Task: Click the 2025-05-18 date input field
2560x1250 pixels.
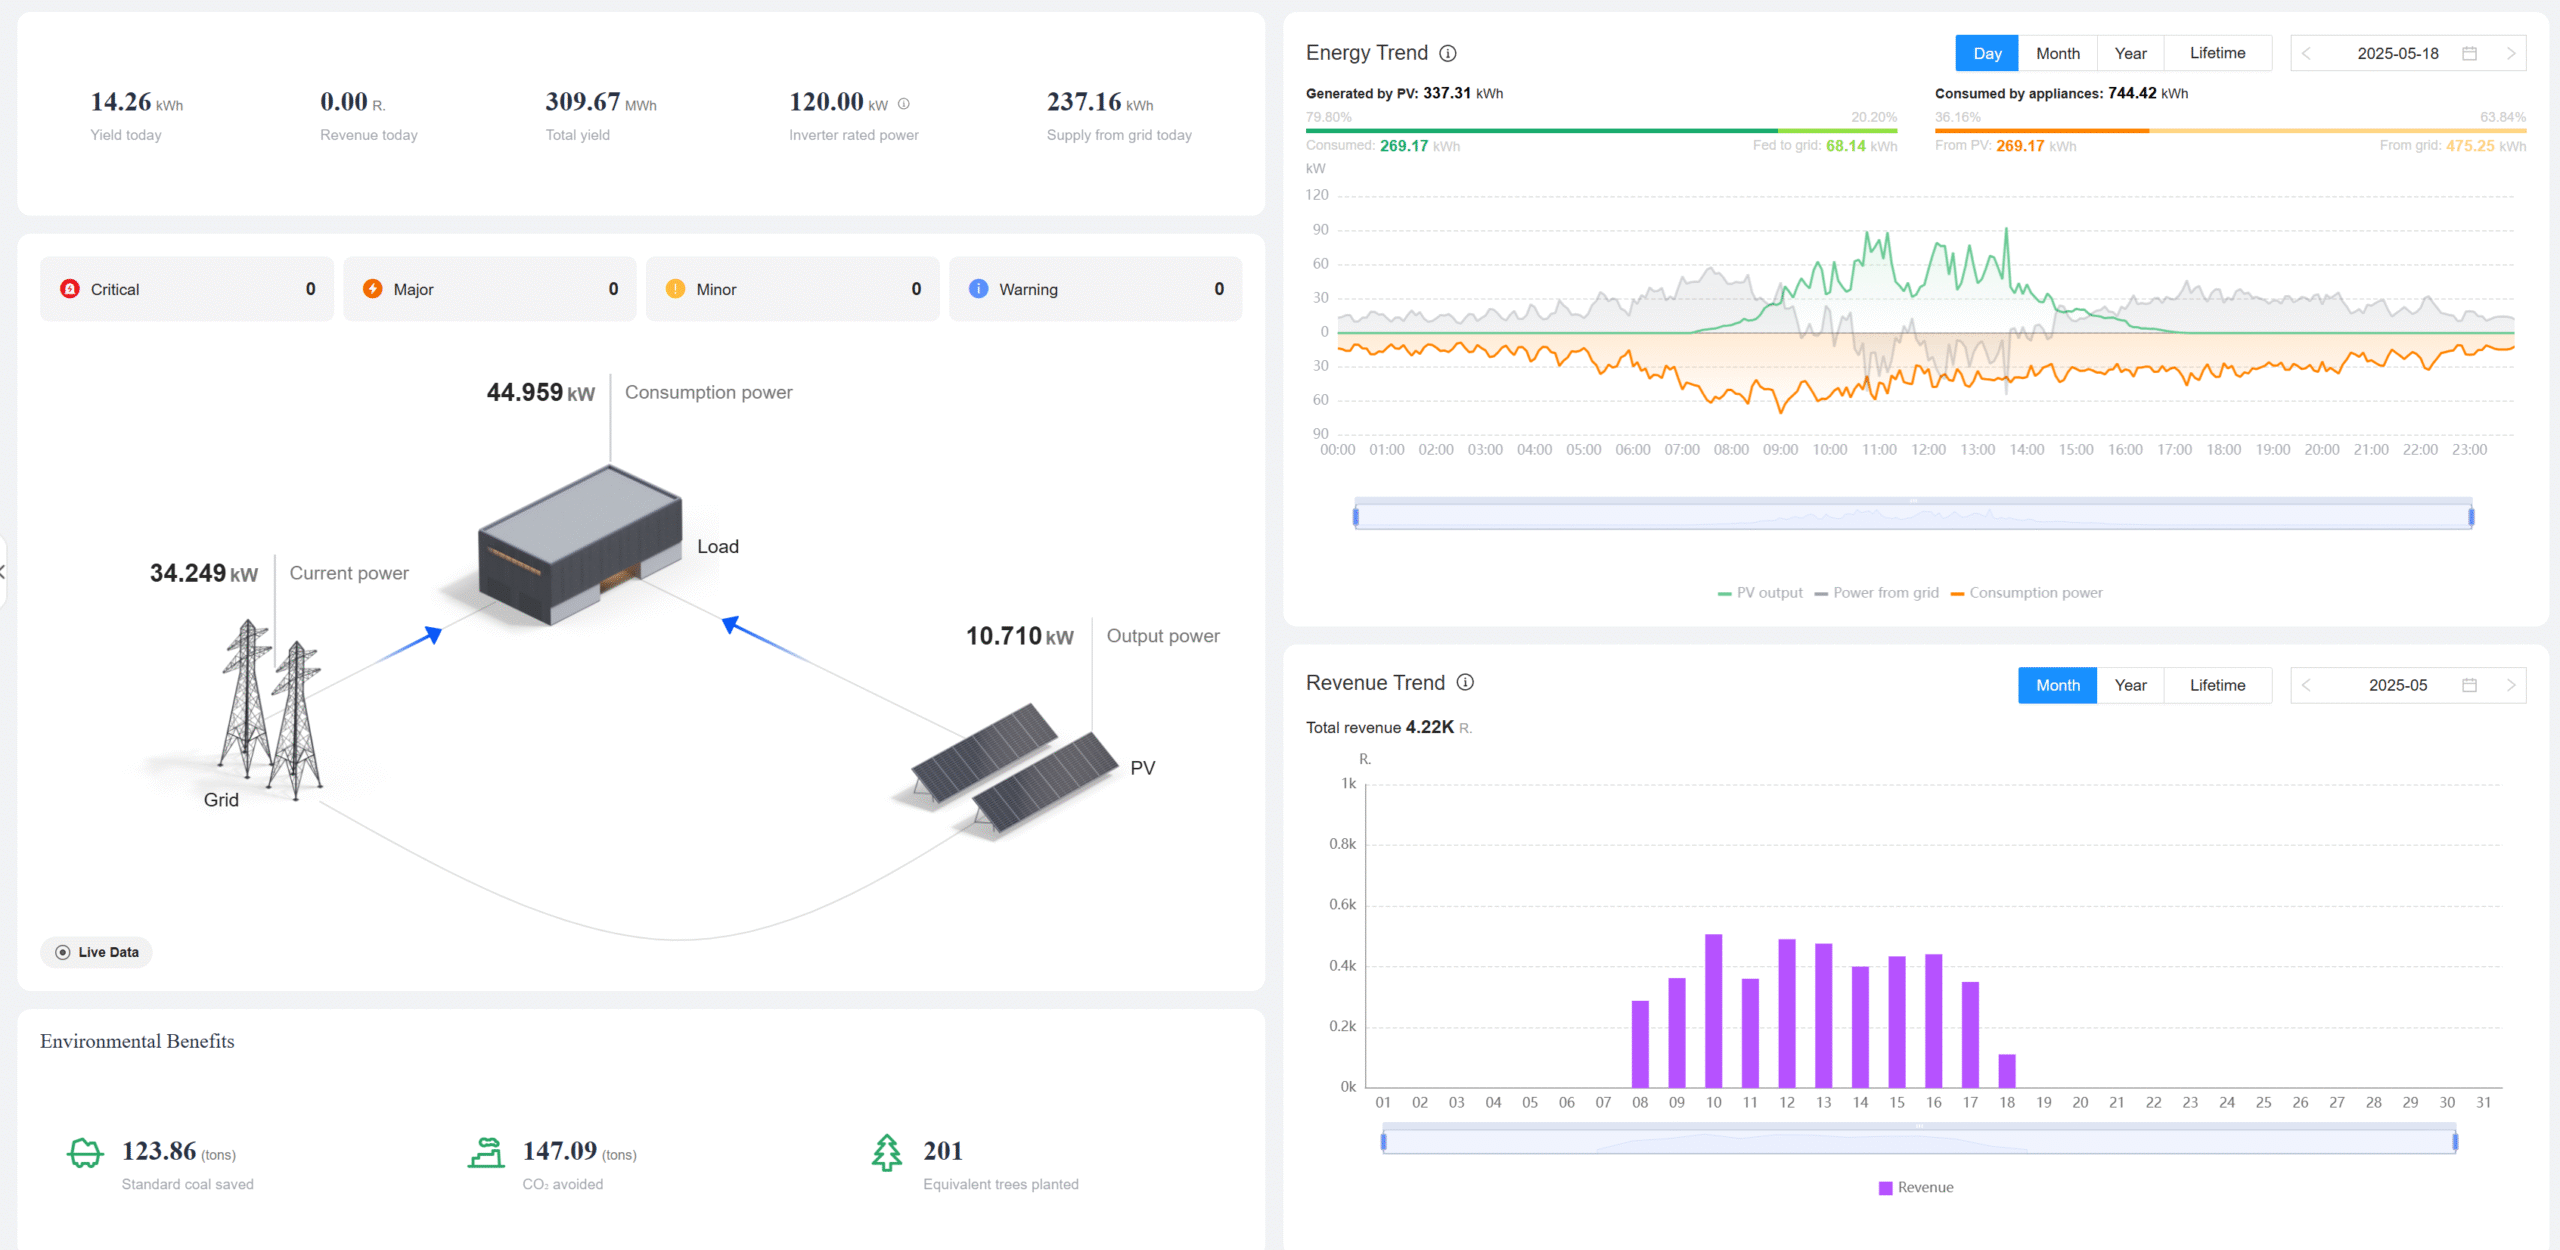Action: pyautogui.click(x=2397, y=53)
